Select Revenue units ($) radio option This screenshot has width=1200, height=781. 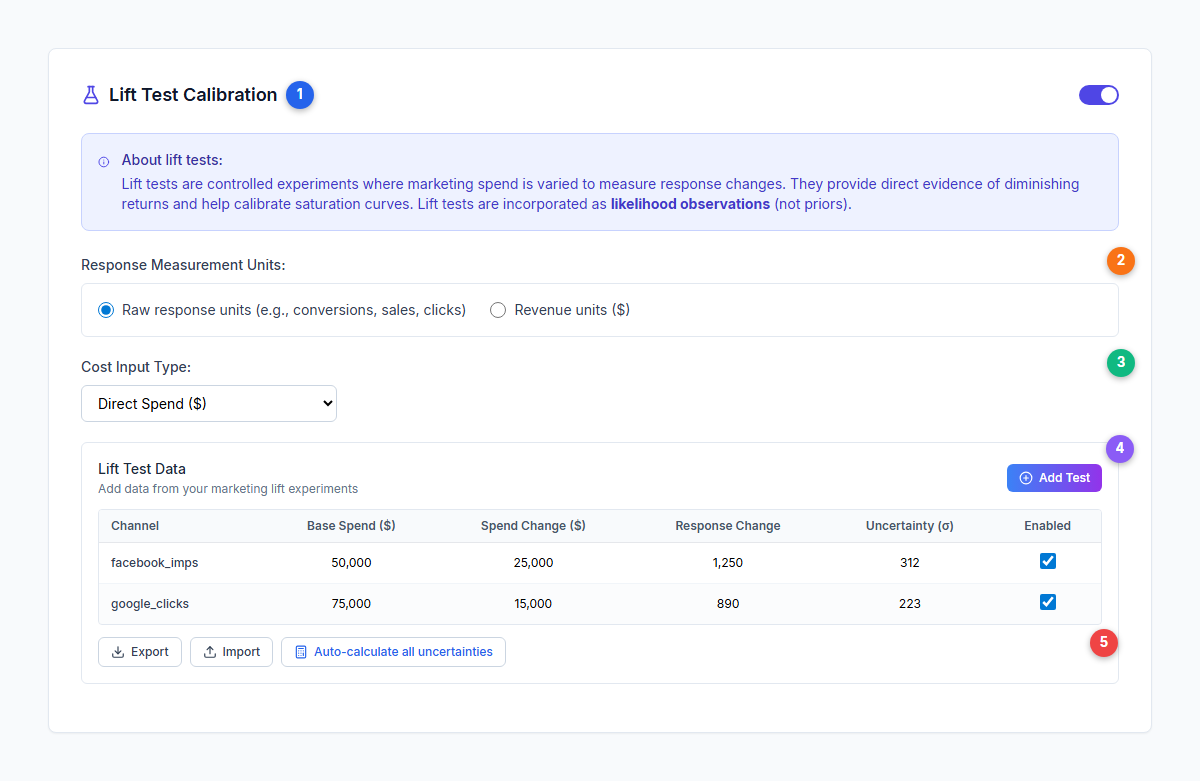tap(498, 310)
